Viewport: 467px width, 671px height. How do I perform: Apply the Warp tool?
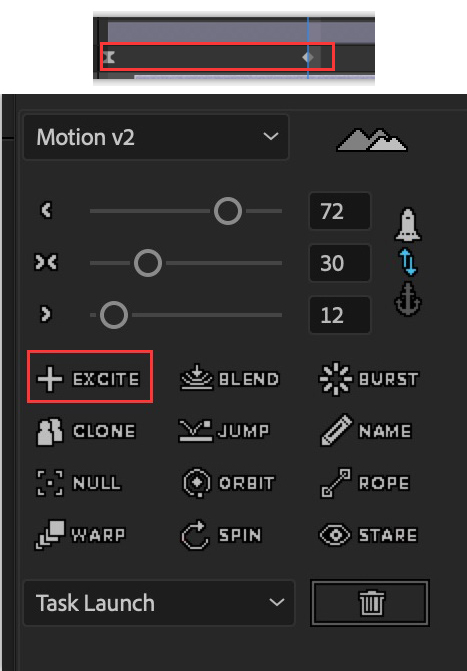[x=80, y=535]
